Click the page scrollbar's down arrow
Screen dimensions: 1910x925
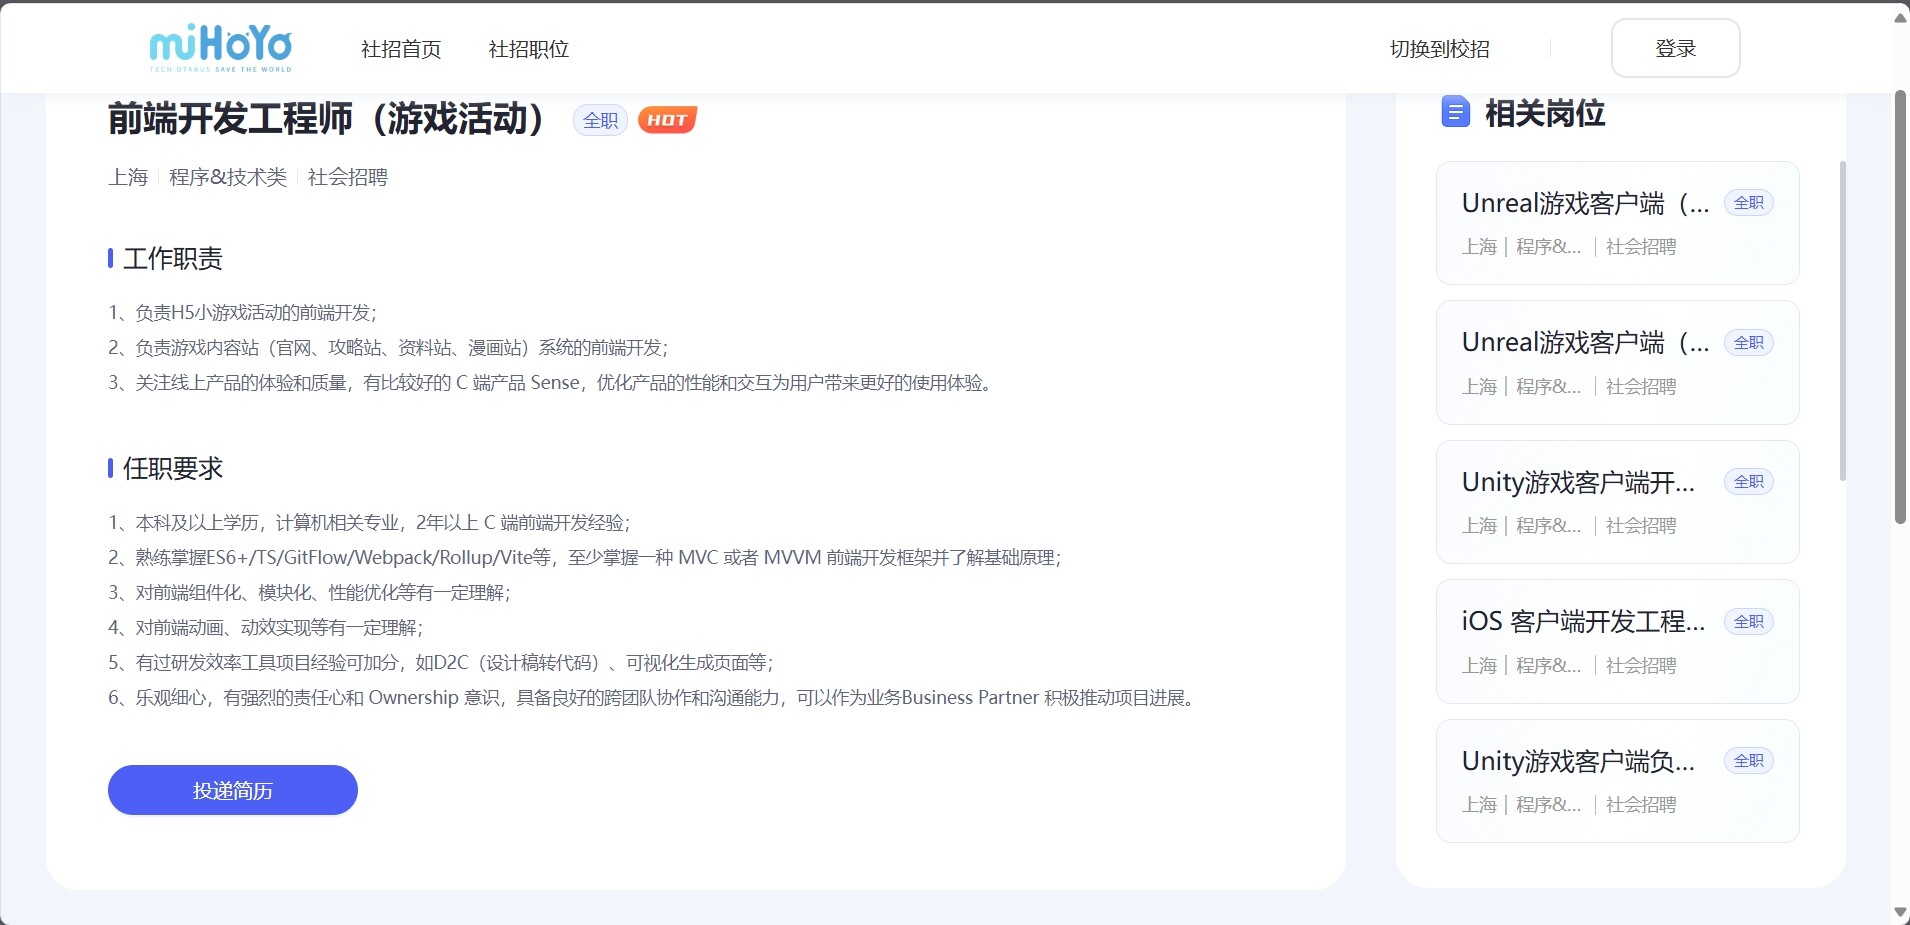1900,912
